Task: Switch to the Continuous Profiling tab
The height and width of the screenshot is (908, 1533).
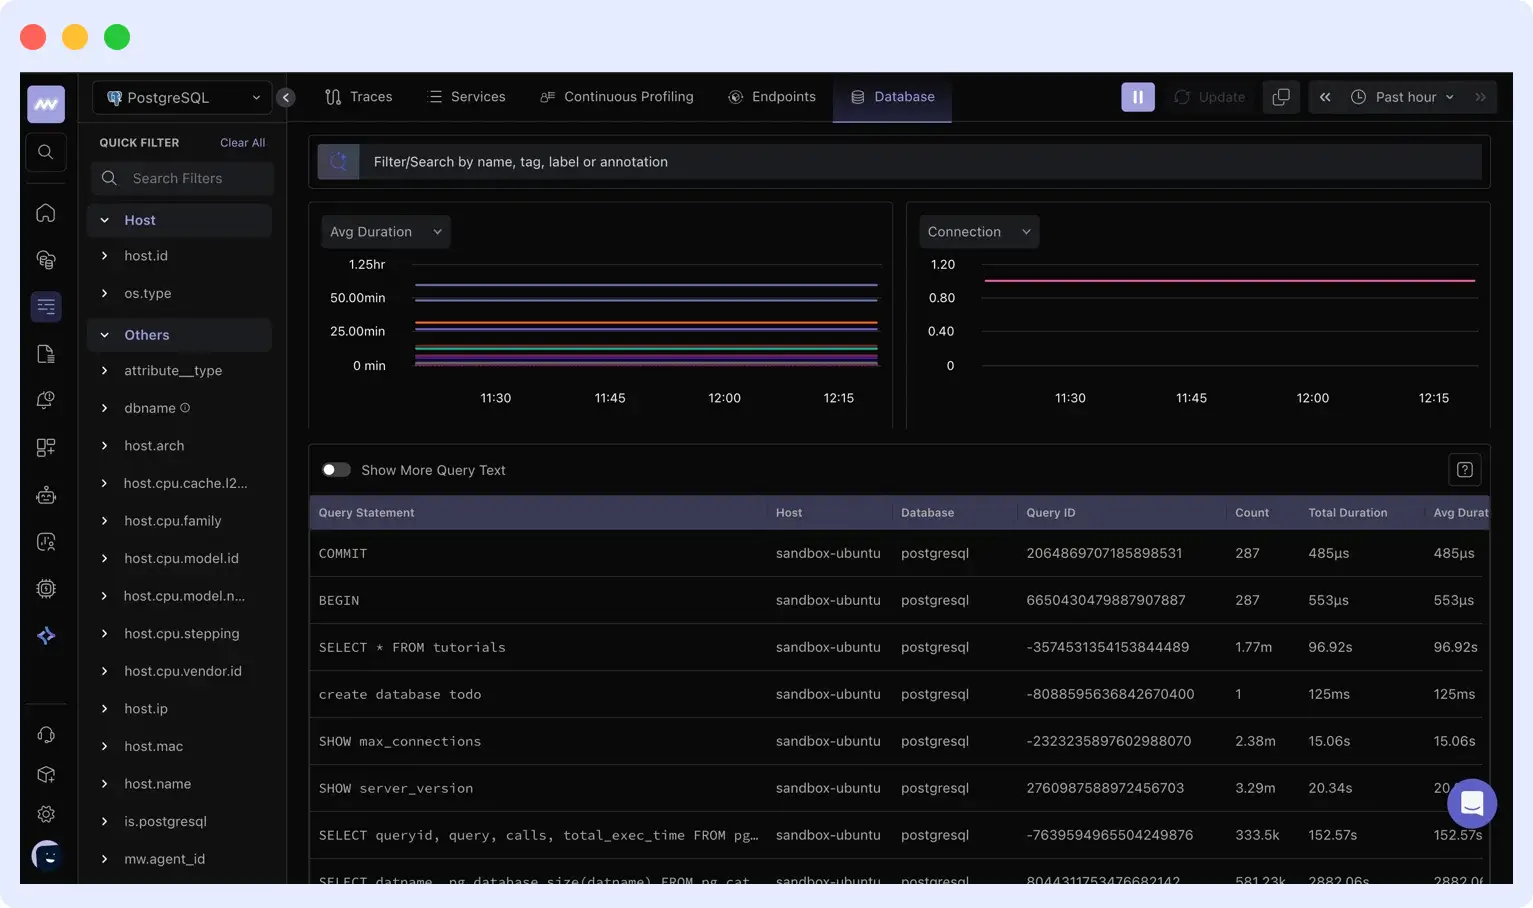Action: pyautogui.click(x=617, y=97)
